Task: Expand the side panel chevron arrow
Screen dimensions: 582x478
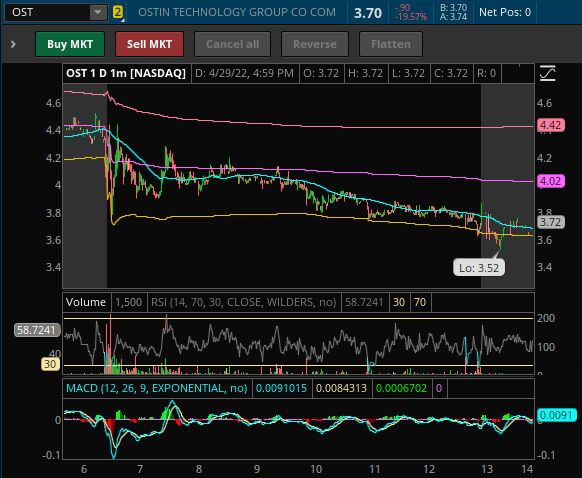Action: coord(13,45)
